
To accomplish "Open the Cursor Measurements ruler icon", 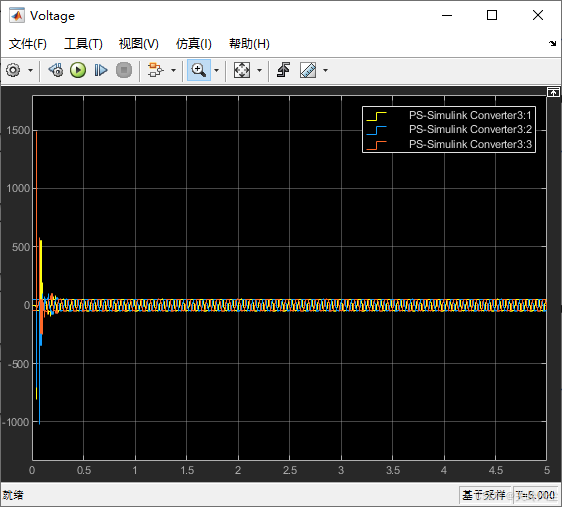I will [x=308, y=70].
